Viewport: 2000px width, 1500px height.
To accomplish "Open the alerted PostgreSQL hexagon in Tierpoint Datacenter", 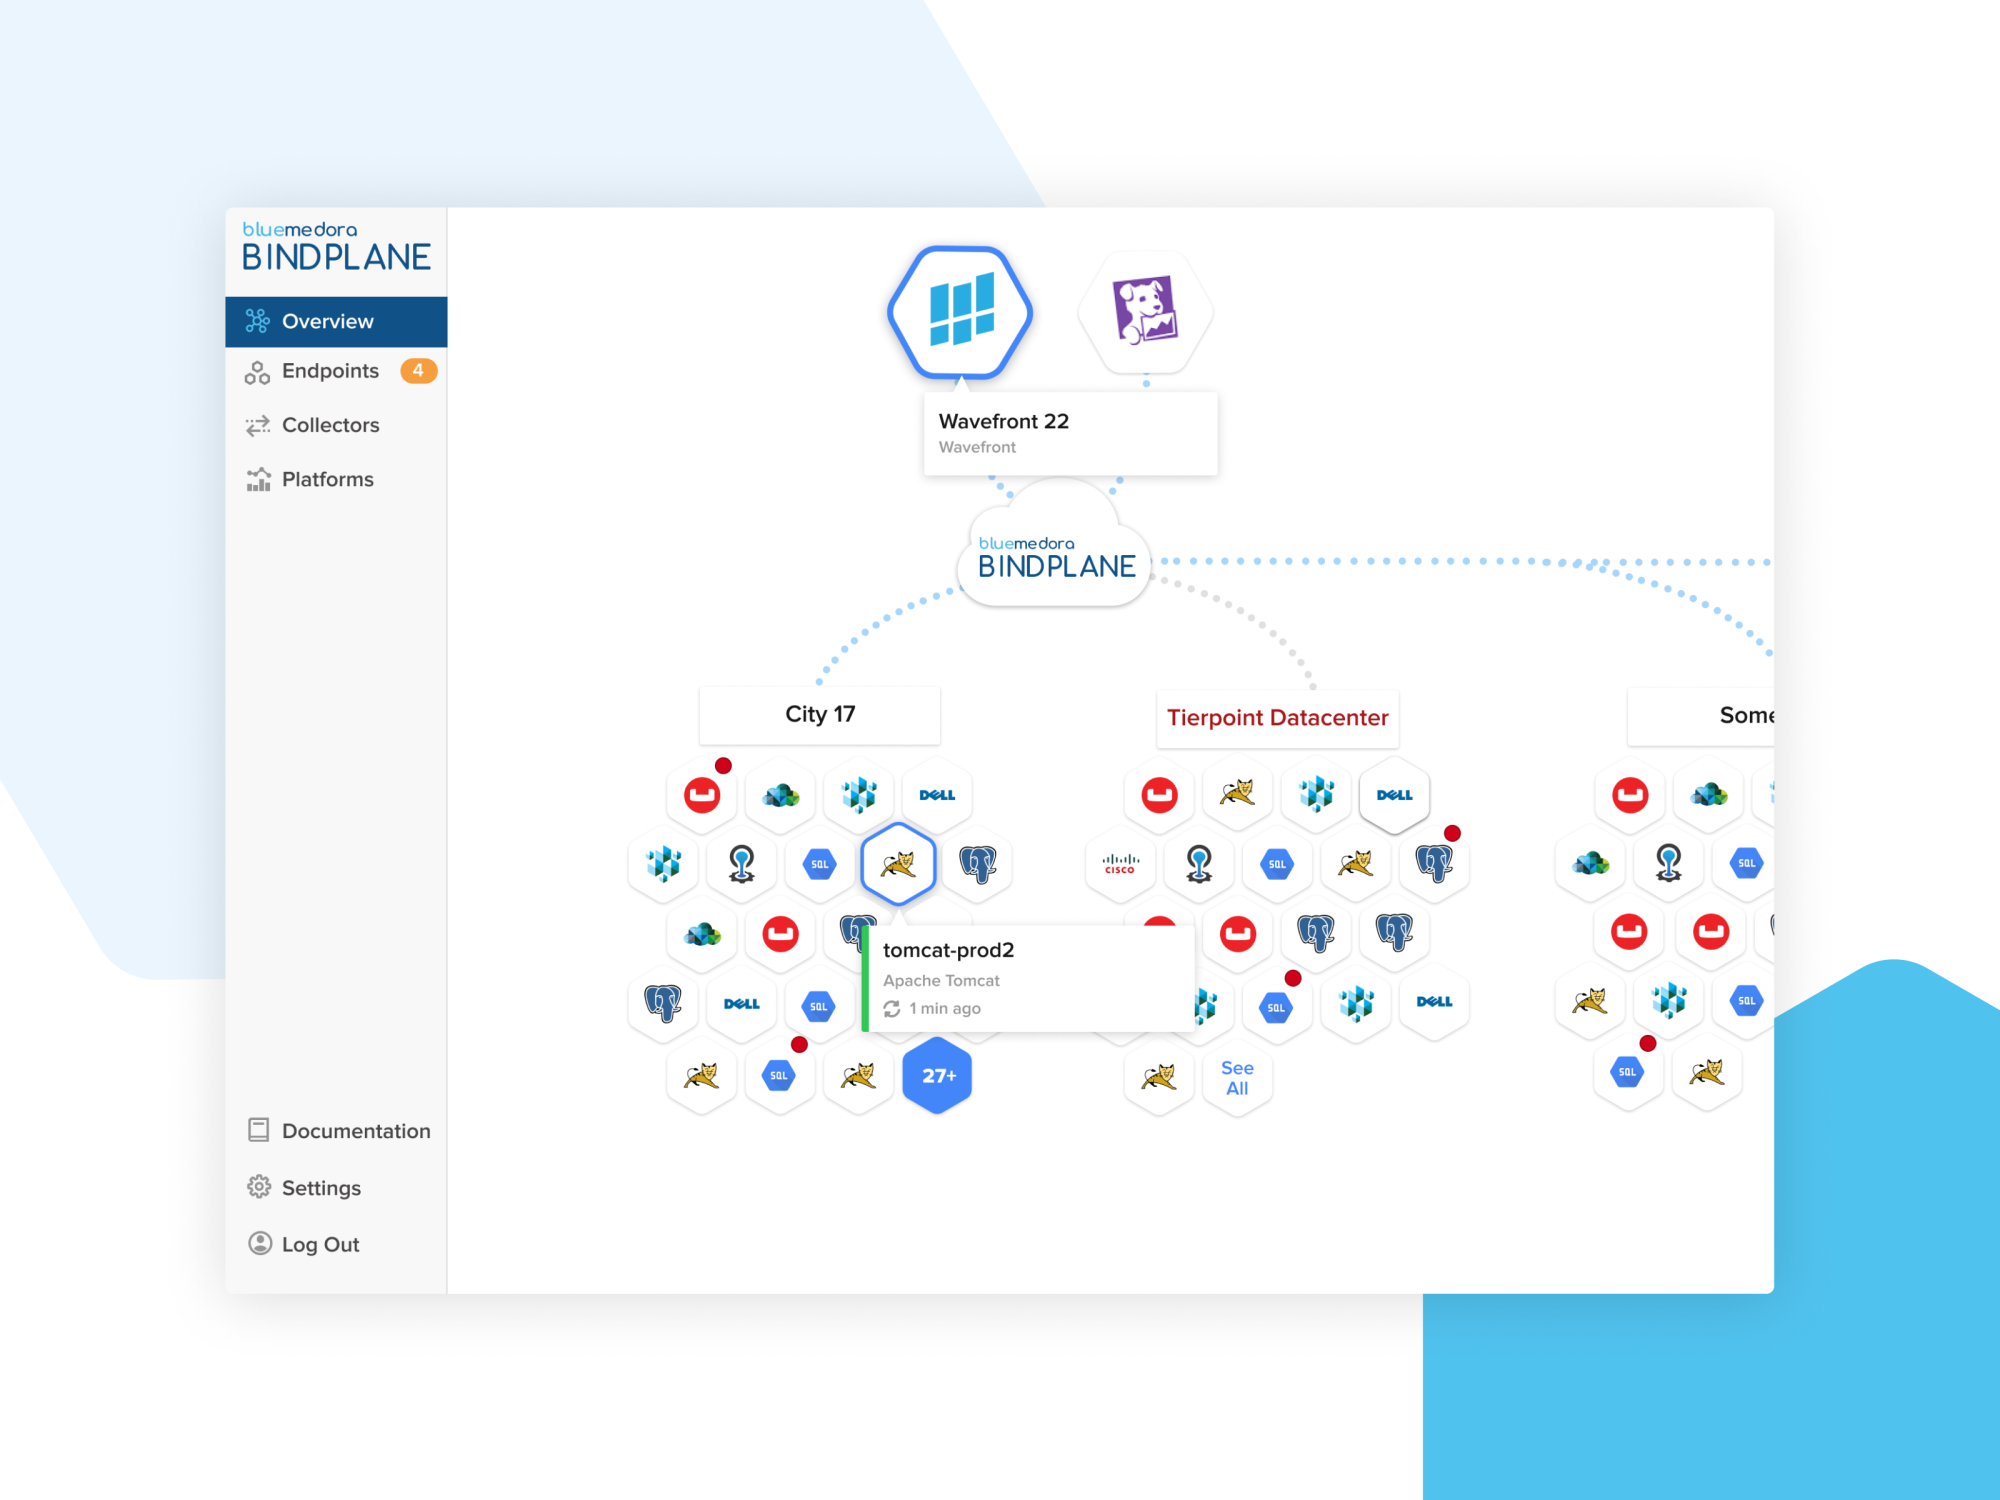I will (1434, 864).
